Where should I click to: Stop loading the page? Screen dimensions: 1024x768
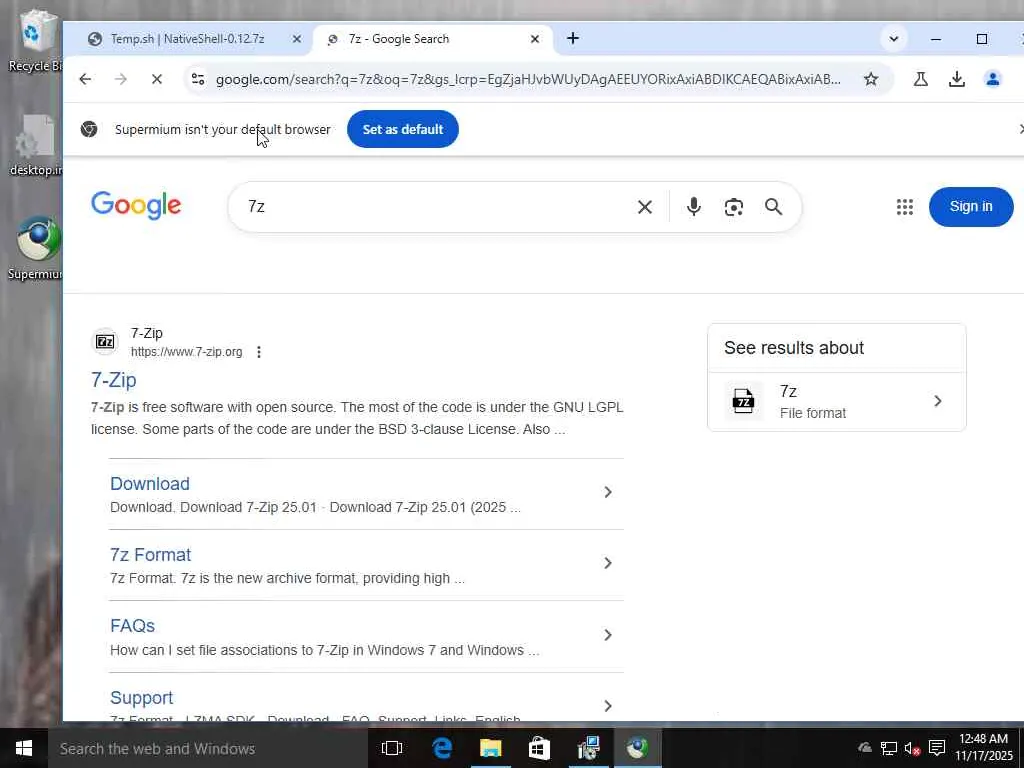tap(157, 79)
